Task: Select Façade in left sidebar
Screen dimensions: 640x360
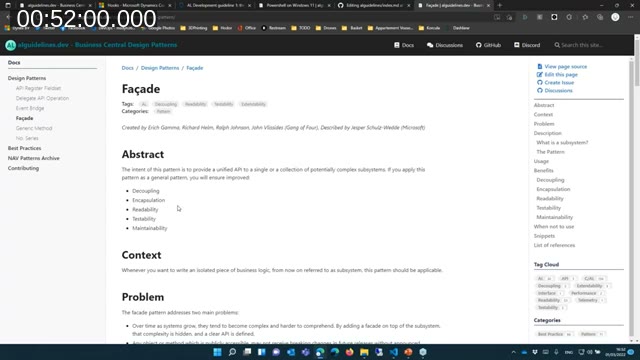Action: click(x=24, y=118)
